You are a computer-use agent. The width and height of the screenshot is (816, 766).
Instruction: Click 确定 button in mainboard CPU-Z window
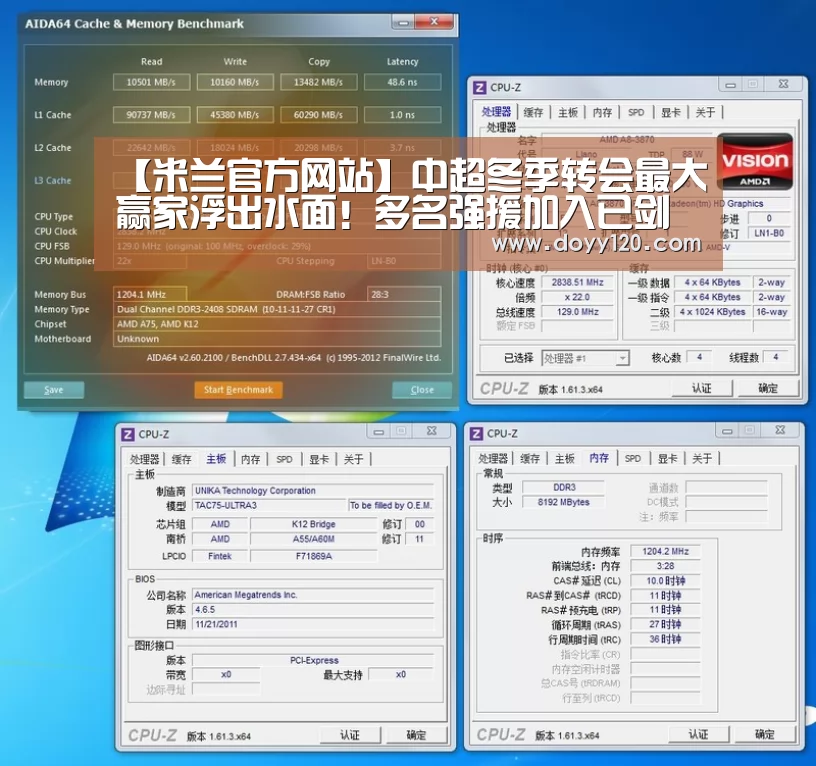coord(416,735)
